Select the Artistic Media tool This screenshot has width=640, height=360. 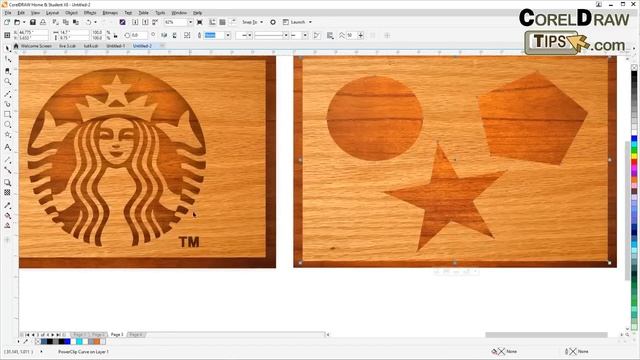[8, 104]
